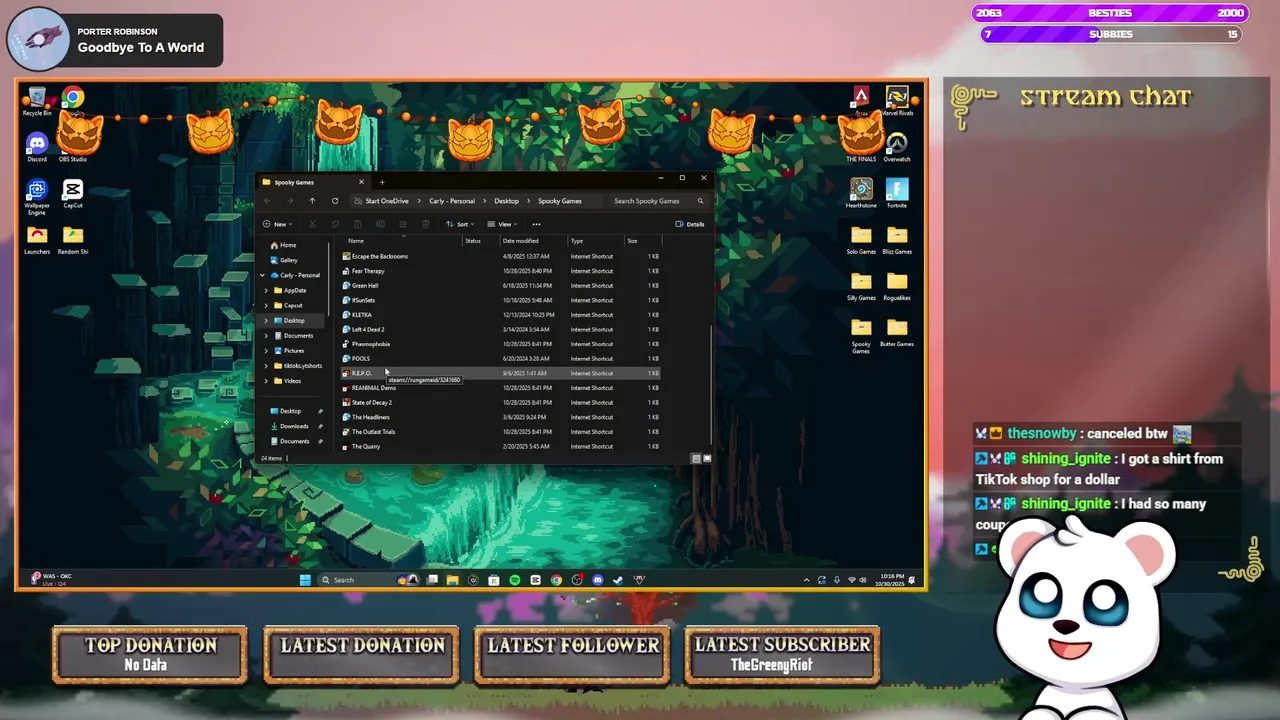Click the file list vertical scrollbar
Image resolution: width=1280 pixels, height=720 pixels.
tap(711, 385)
